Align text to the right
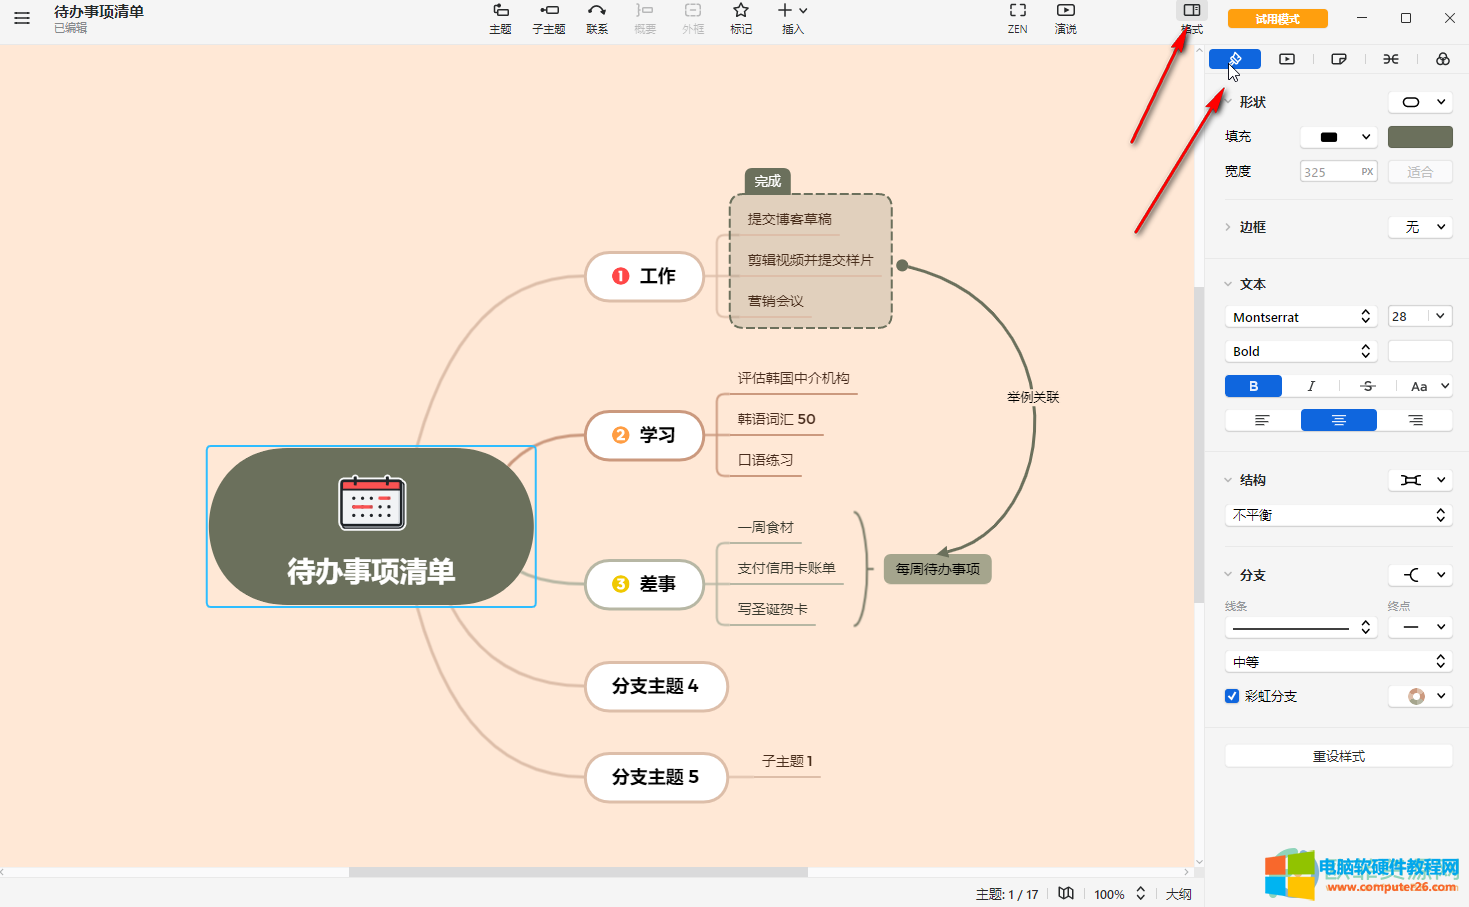This screenshot has height=907, width=1469. point(1415,420)
